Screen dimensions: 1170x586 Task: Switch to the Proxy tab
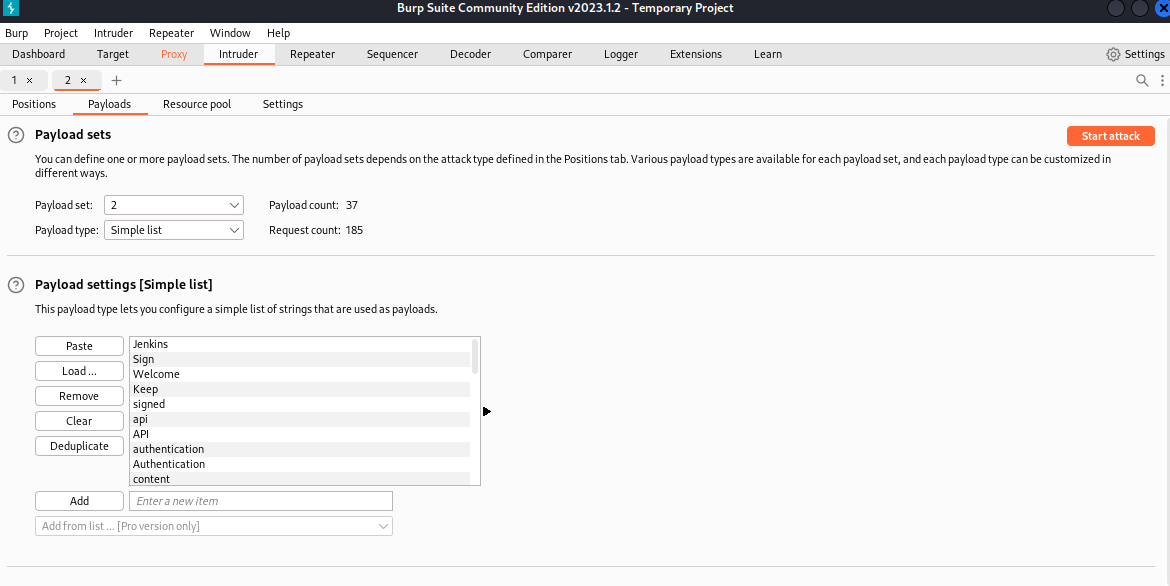174,54
